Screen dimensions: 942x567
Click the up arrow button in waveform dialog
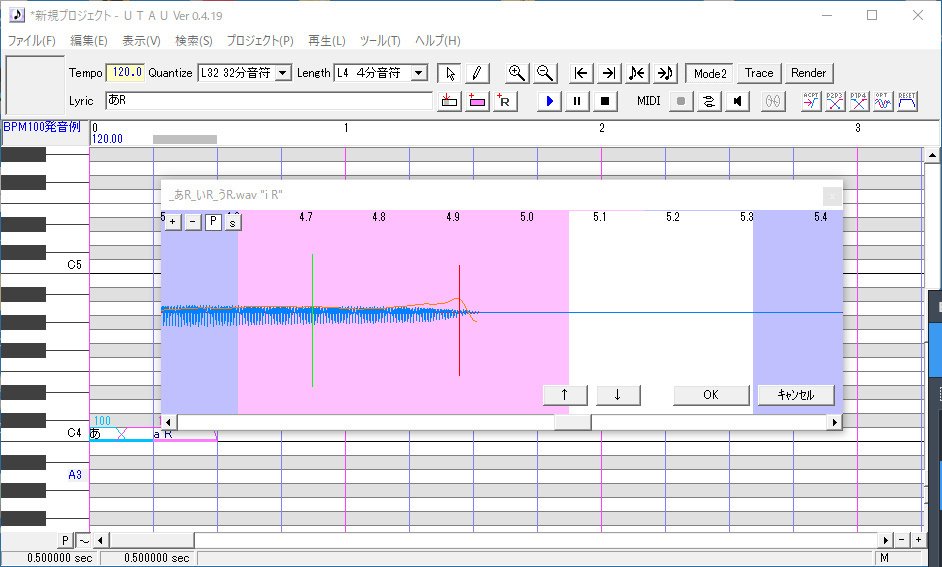tap(565, 395)
